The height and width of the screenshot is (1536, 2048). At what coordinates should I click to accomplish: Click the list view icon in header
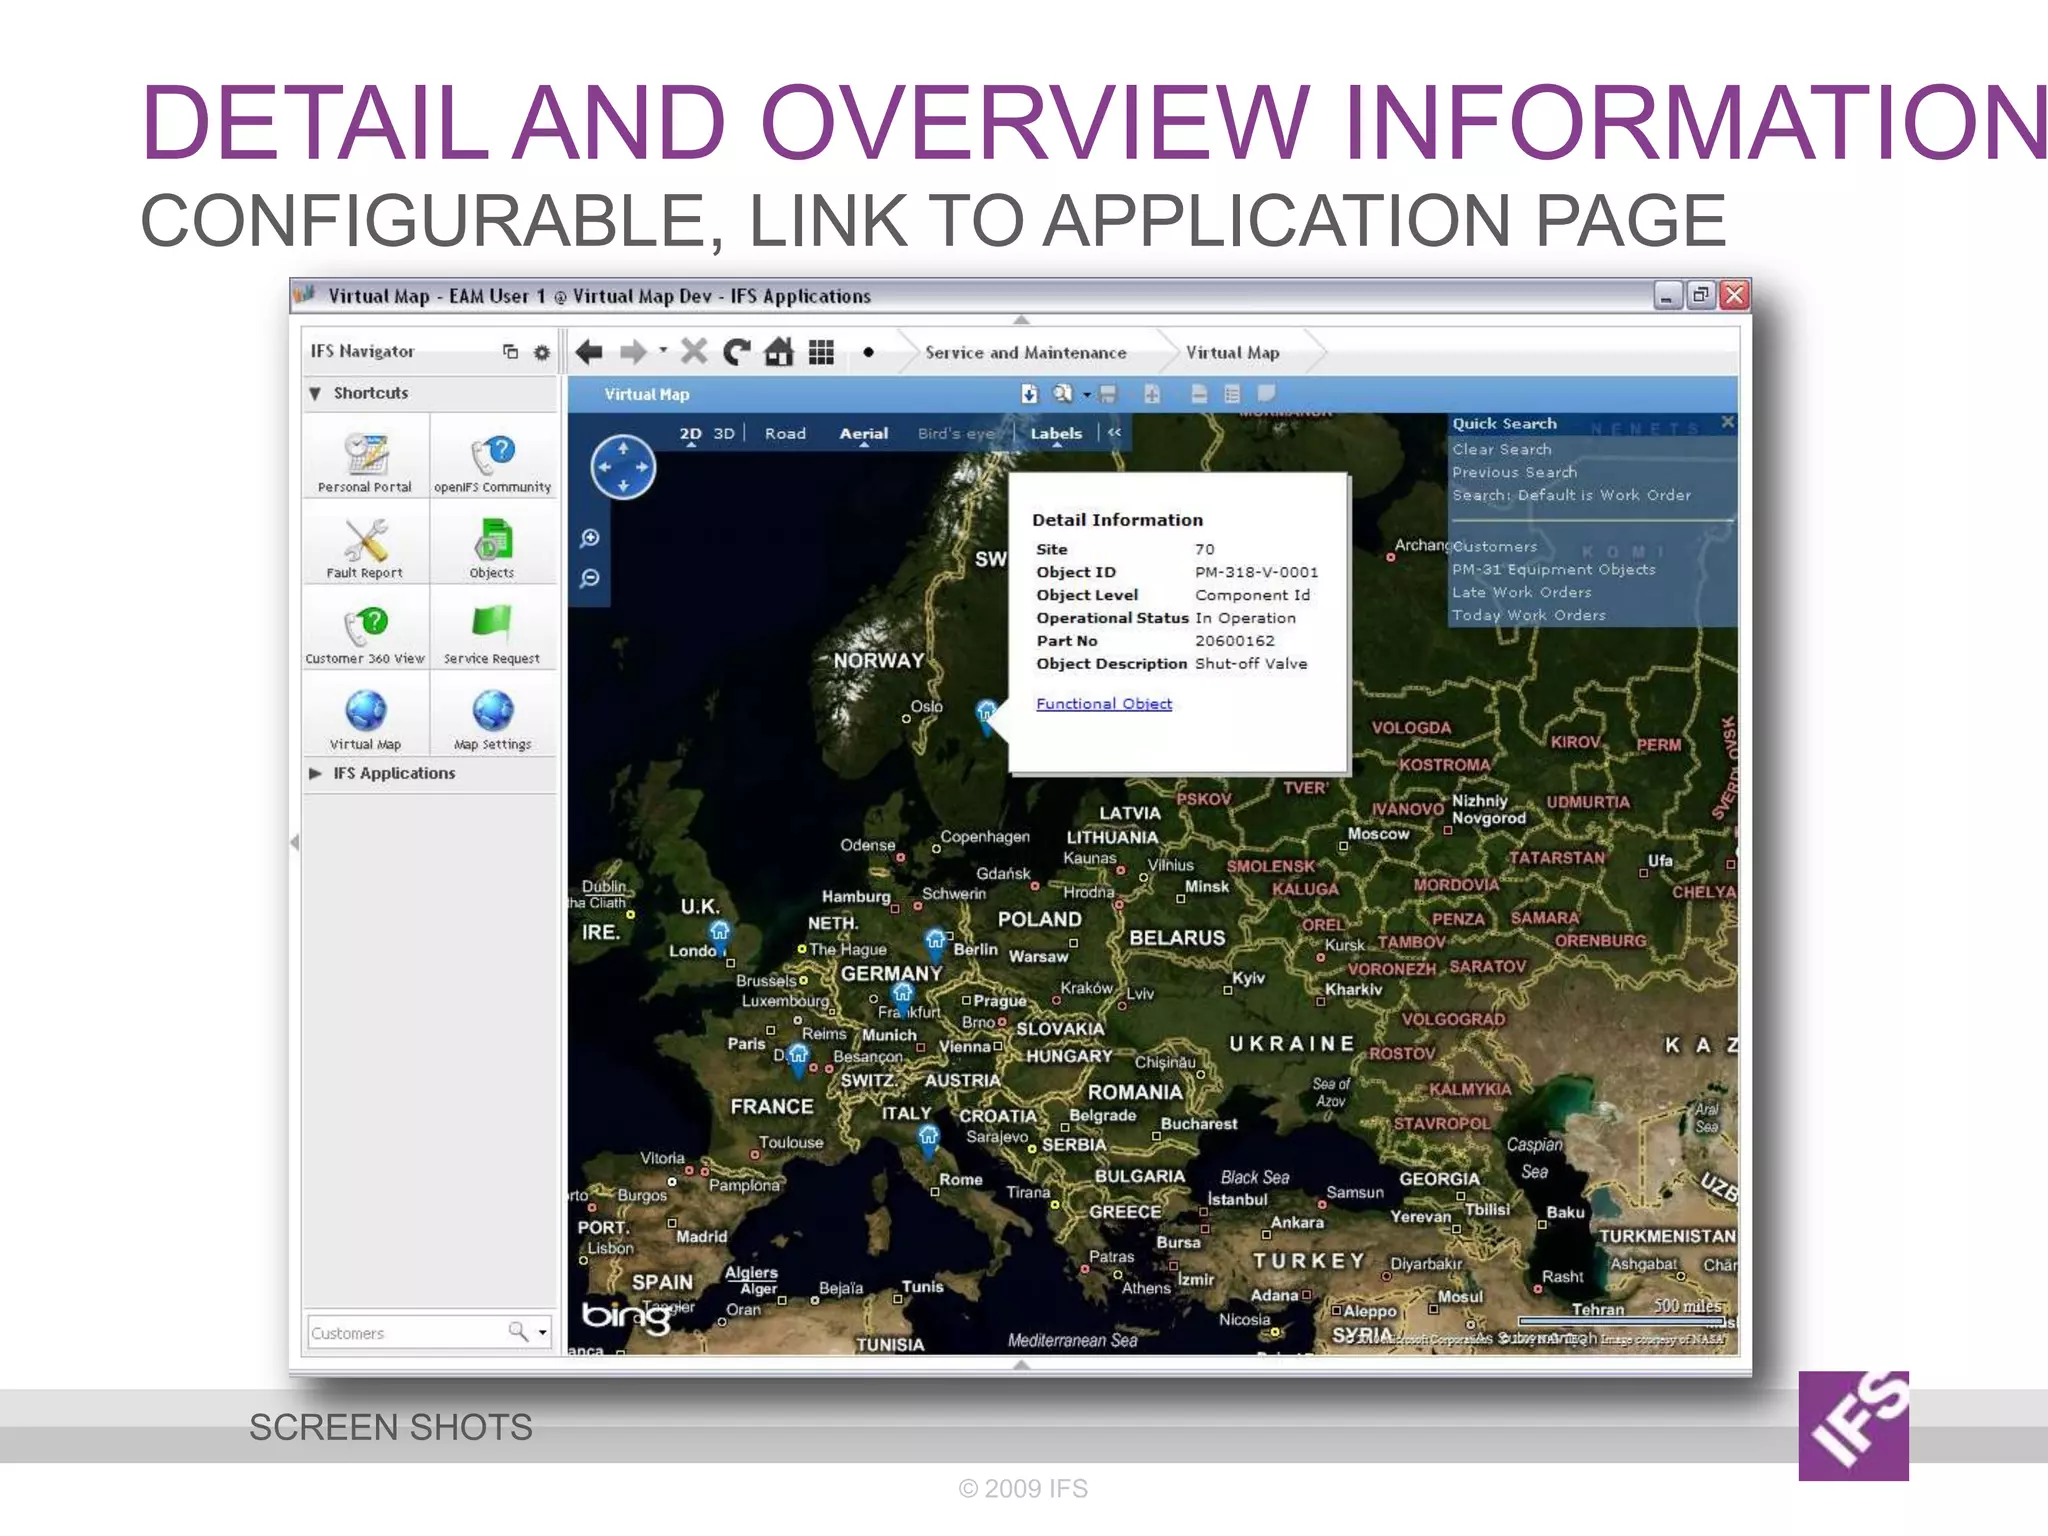click(x=1232, y=394)
